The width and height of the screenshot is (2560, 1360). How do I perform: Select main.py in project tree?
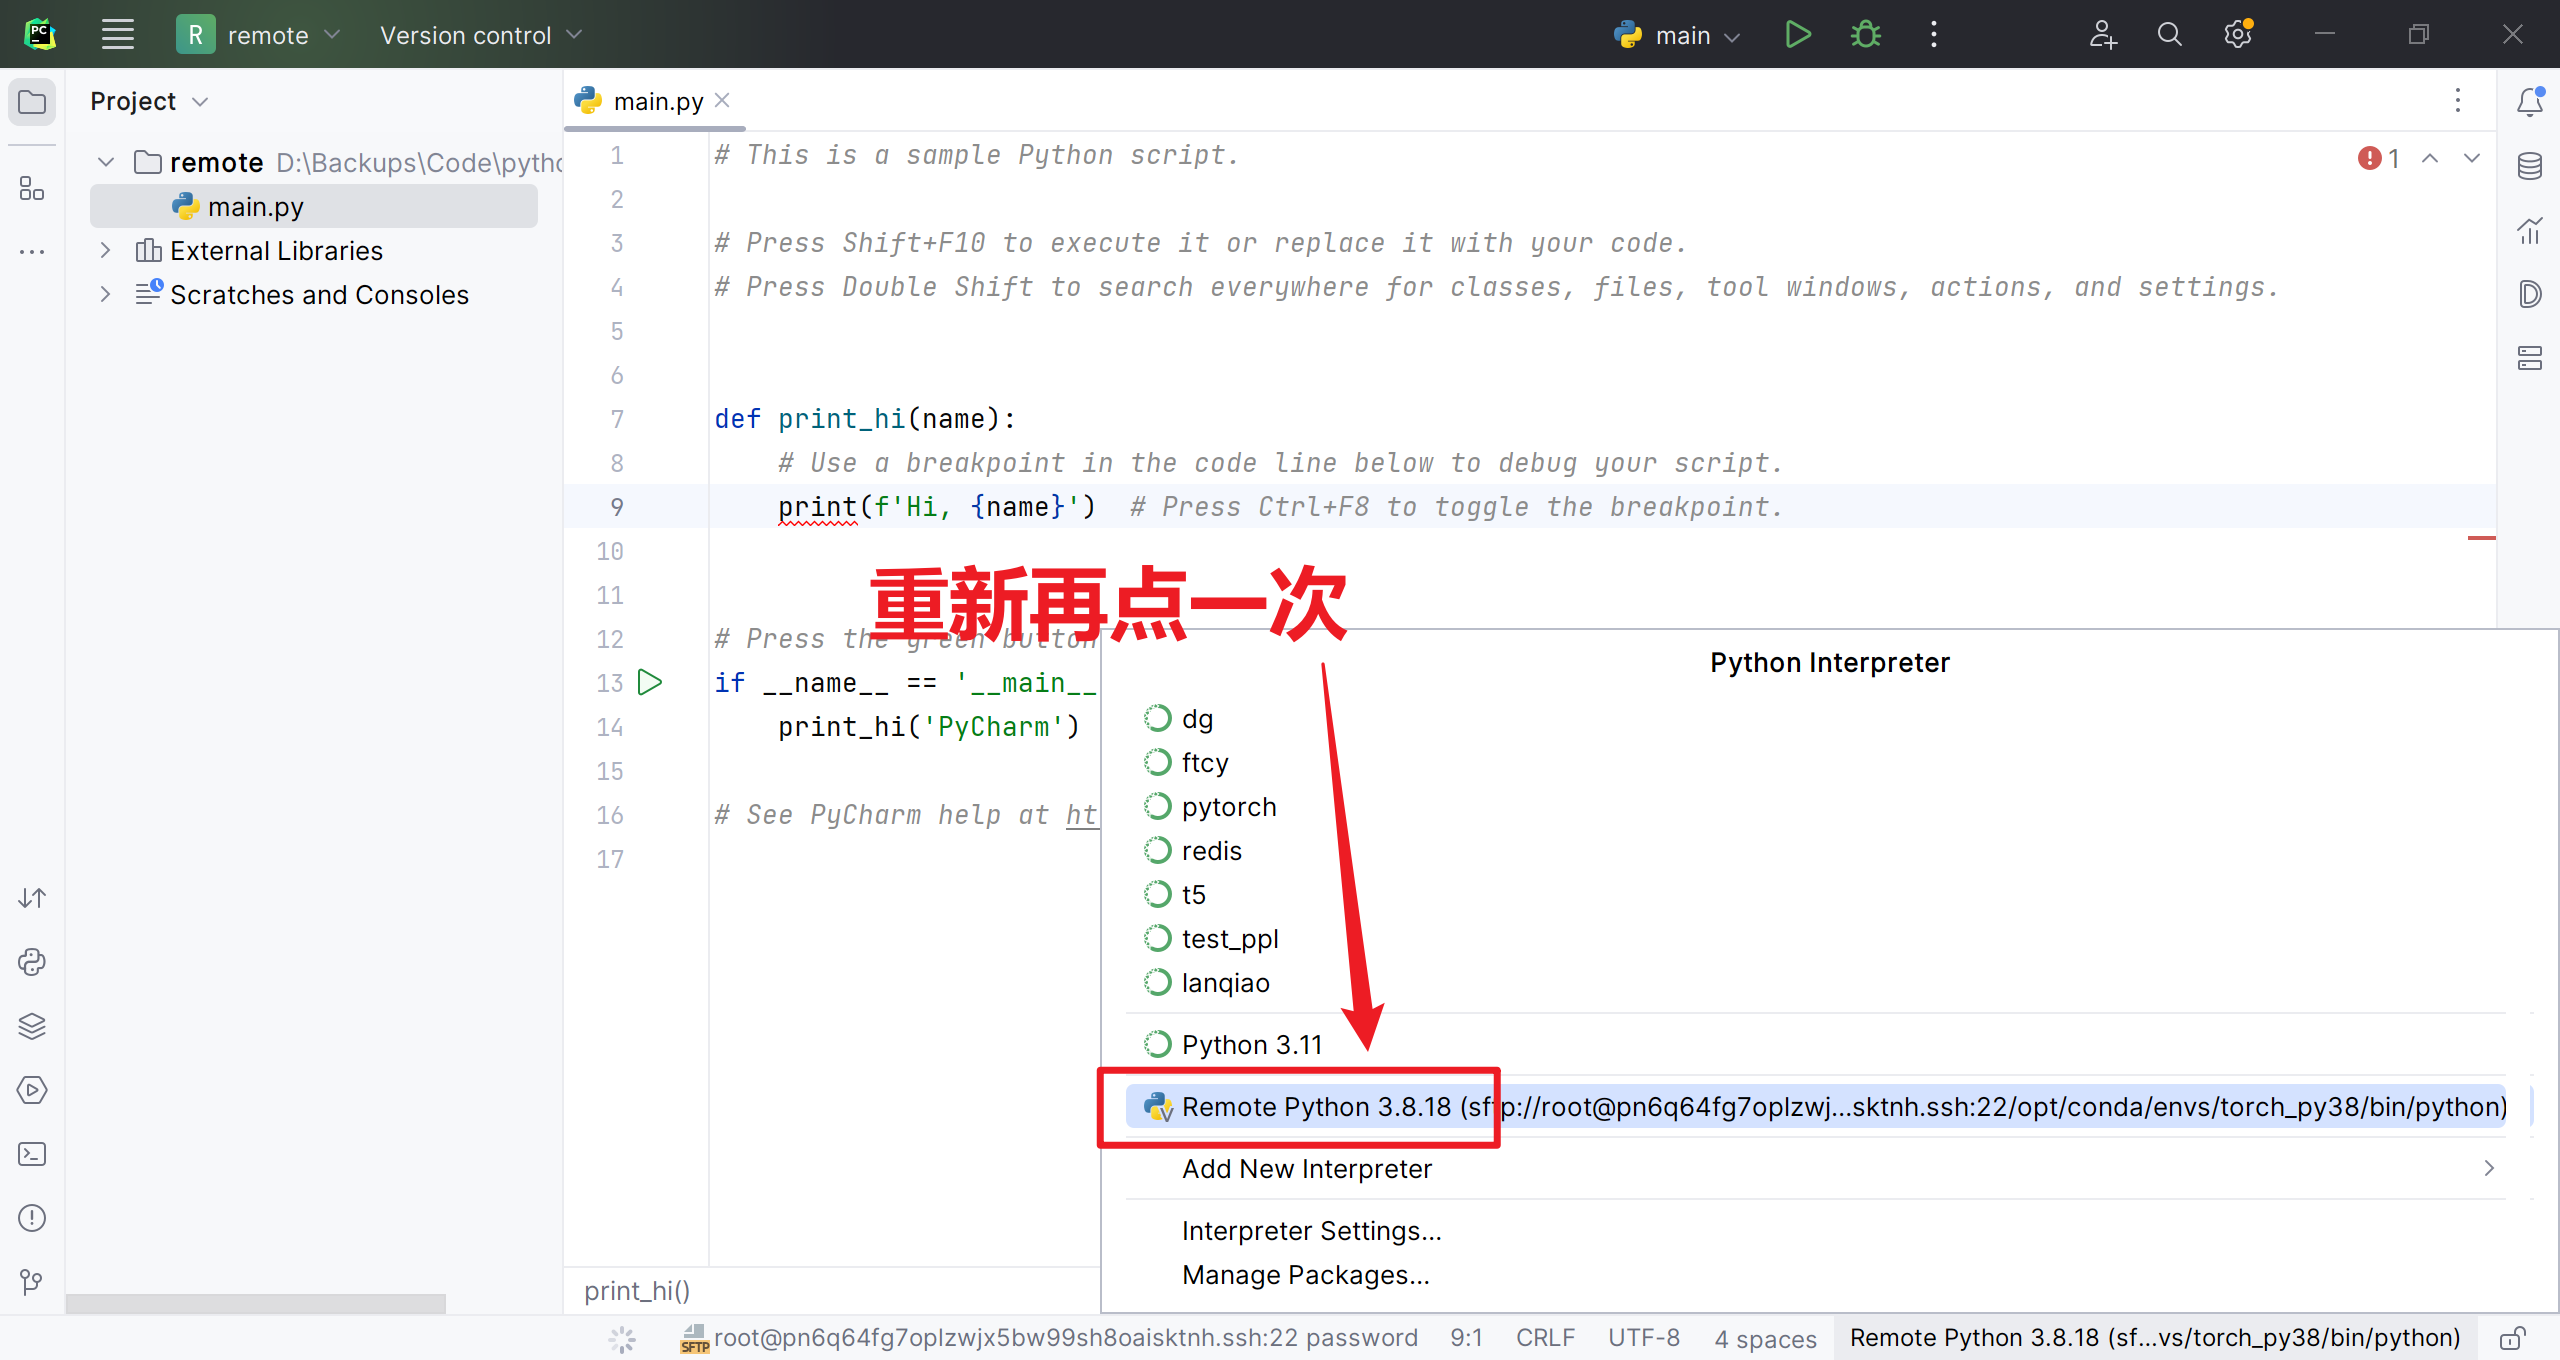(x=314, y=206)
